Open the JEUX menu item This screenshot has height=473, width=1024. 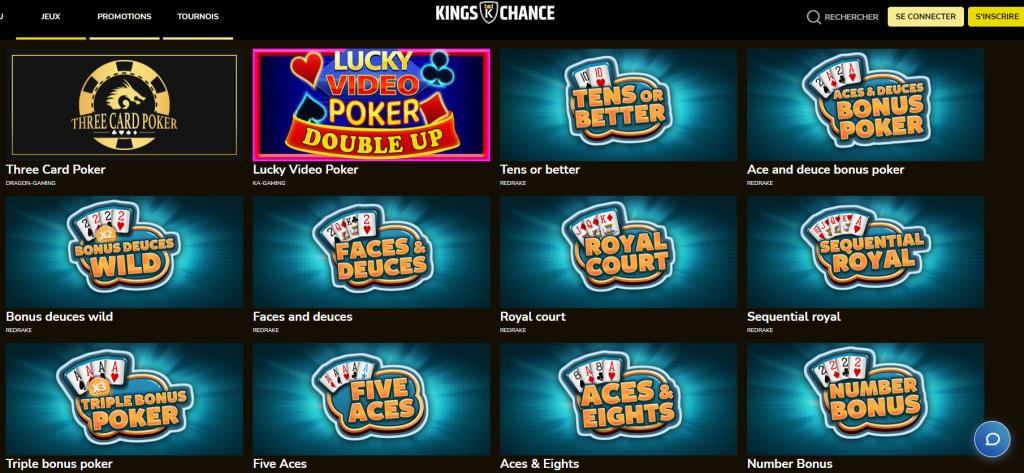pyautogui.click(x=50, y=16)
